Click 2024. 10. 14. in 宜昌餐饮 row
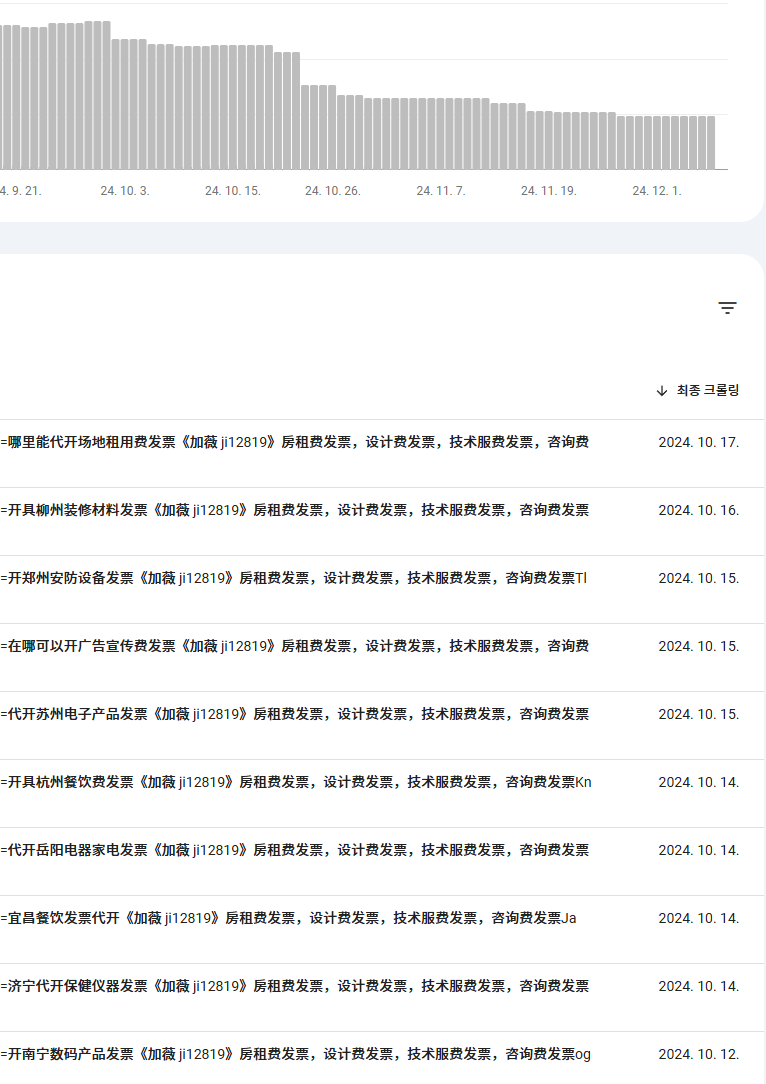 (x=699, y=918)
